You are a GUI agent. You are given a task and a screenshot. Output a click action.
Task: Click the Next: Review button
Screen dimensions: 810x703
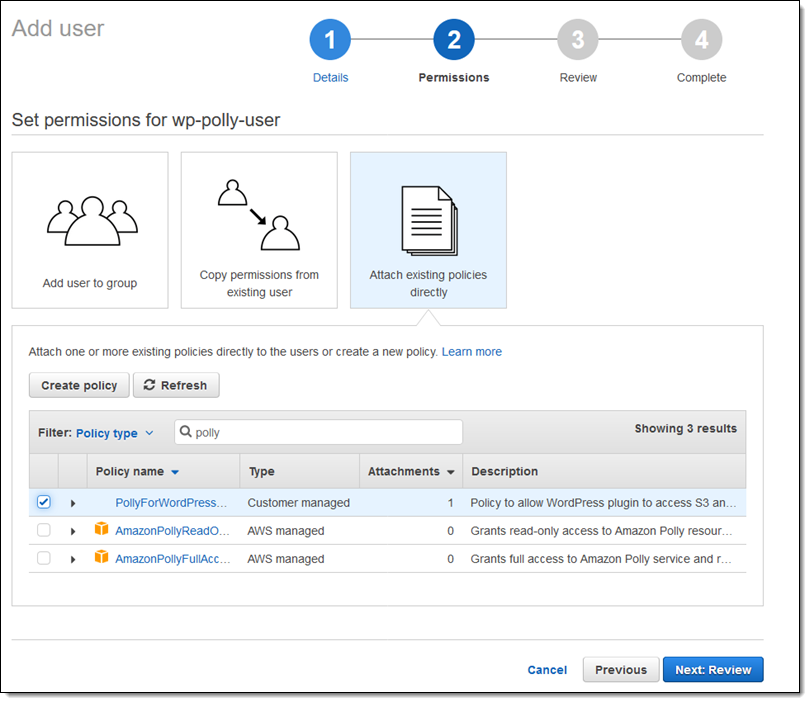click(x=712, y=670)
